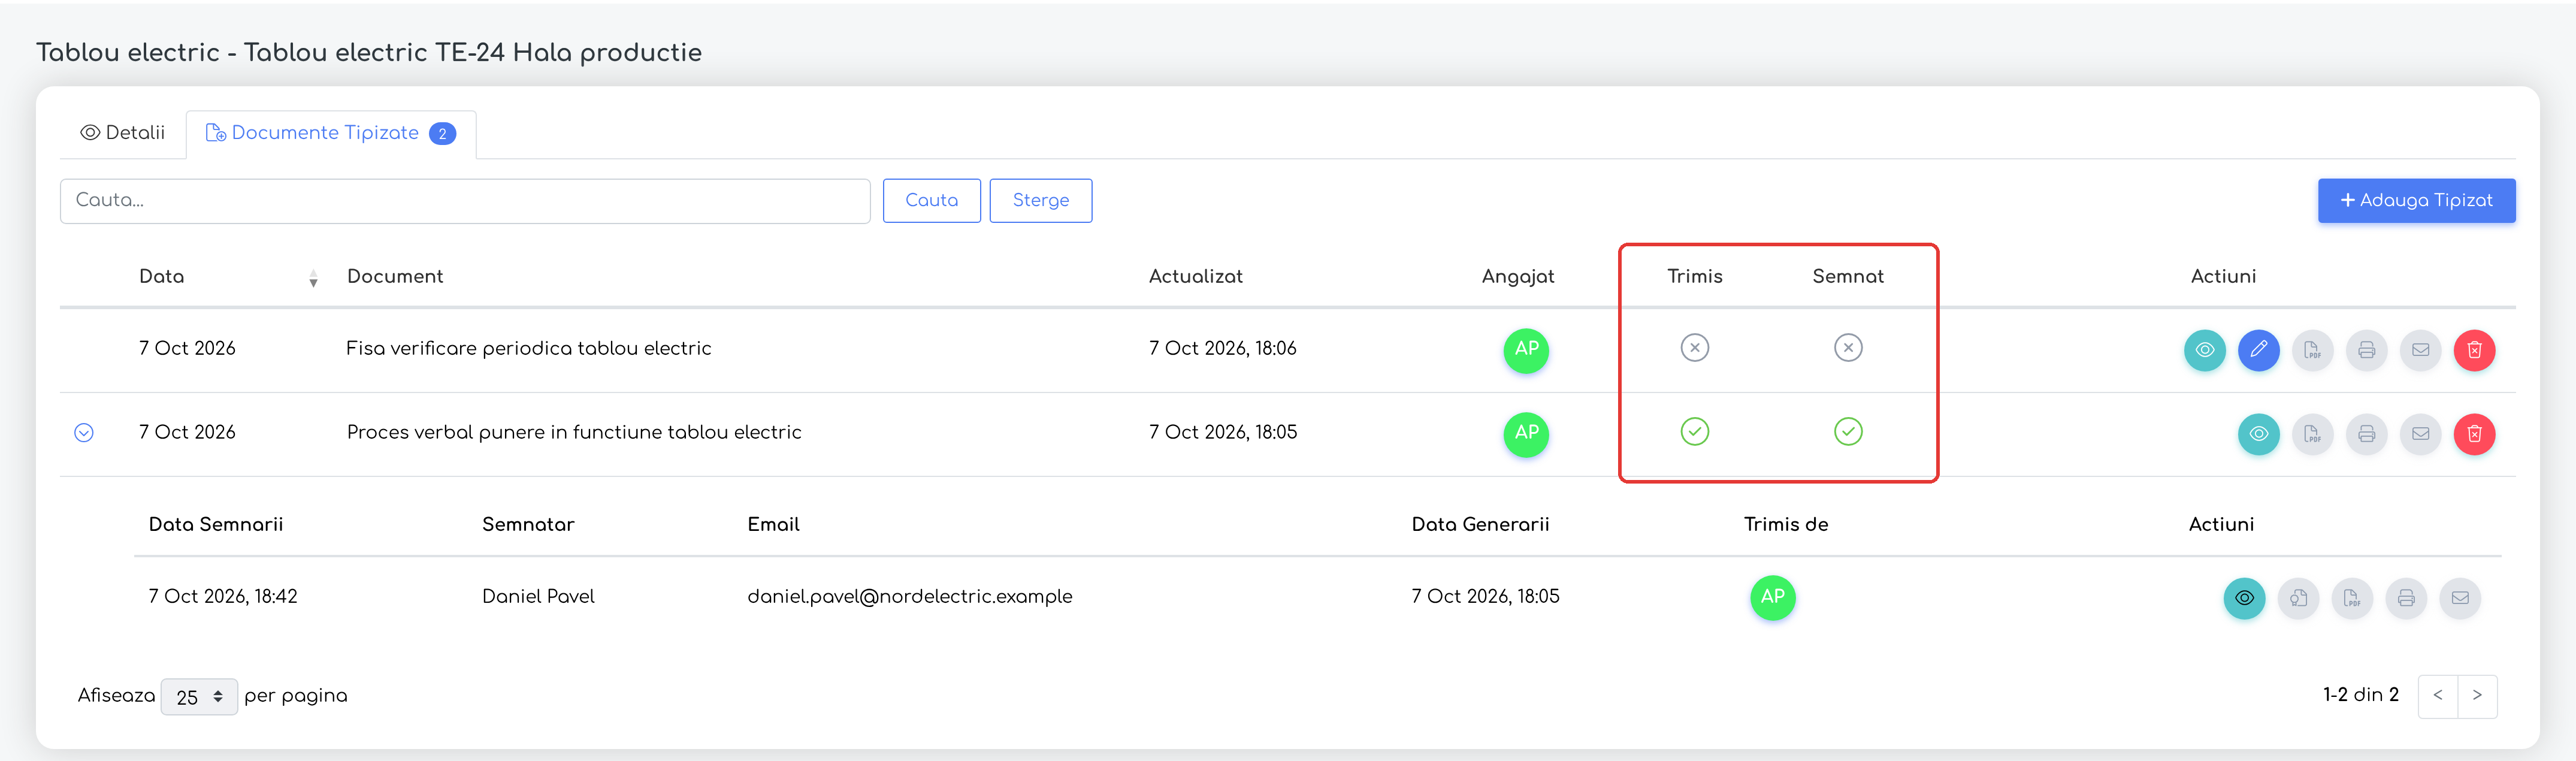The image size is (2576, 761).
Task: Print the Fisa verificare periodica document
Action: pos(2366,350)
